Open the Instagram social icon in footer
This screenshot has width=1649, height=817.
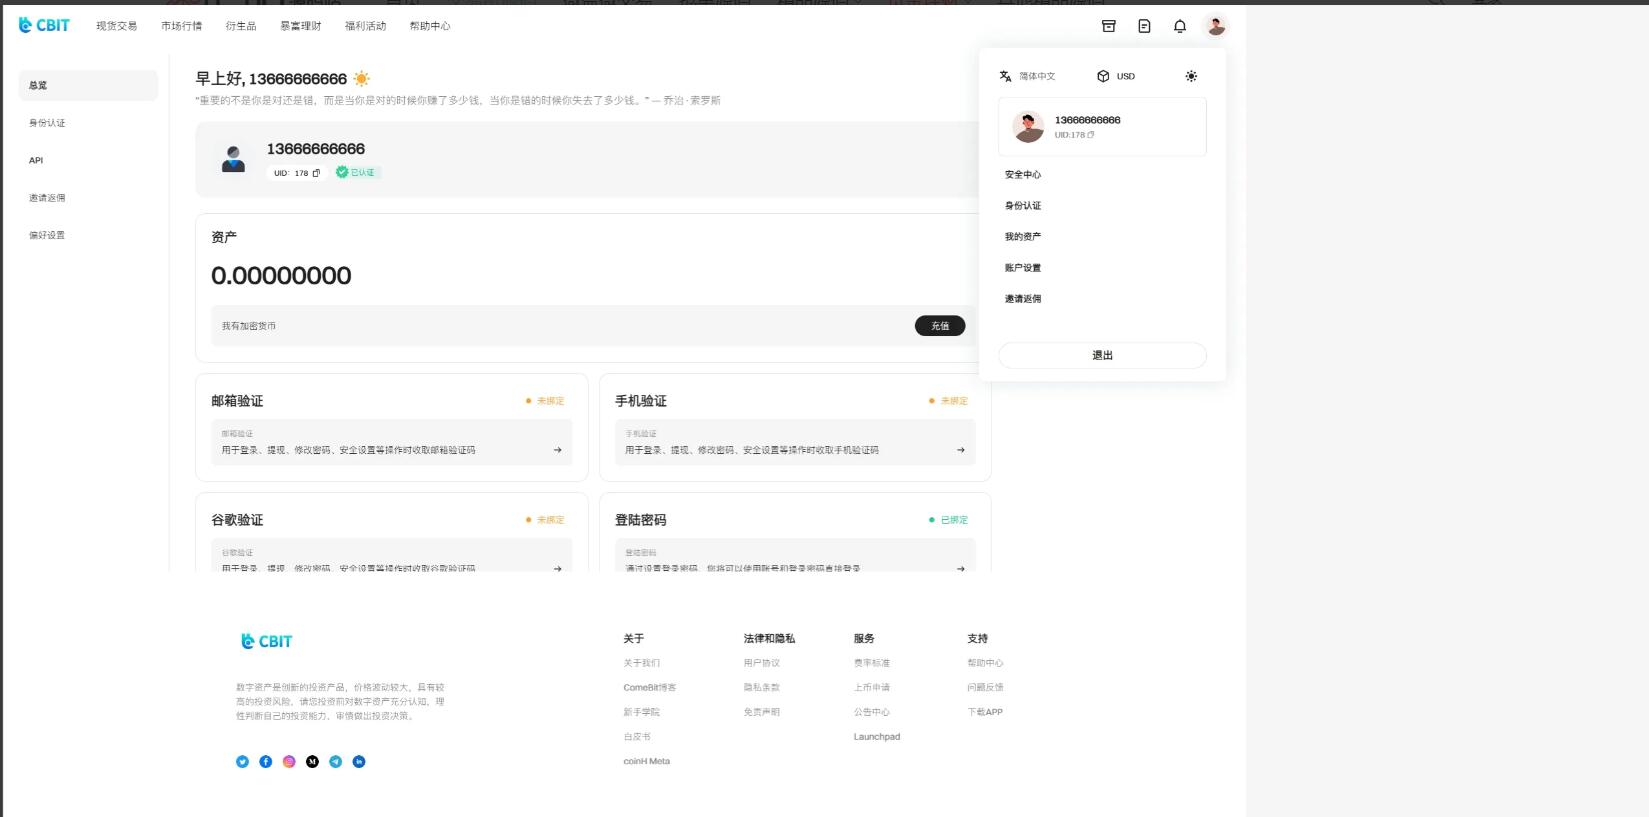click(289, 762)
